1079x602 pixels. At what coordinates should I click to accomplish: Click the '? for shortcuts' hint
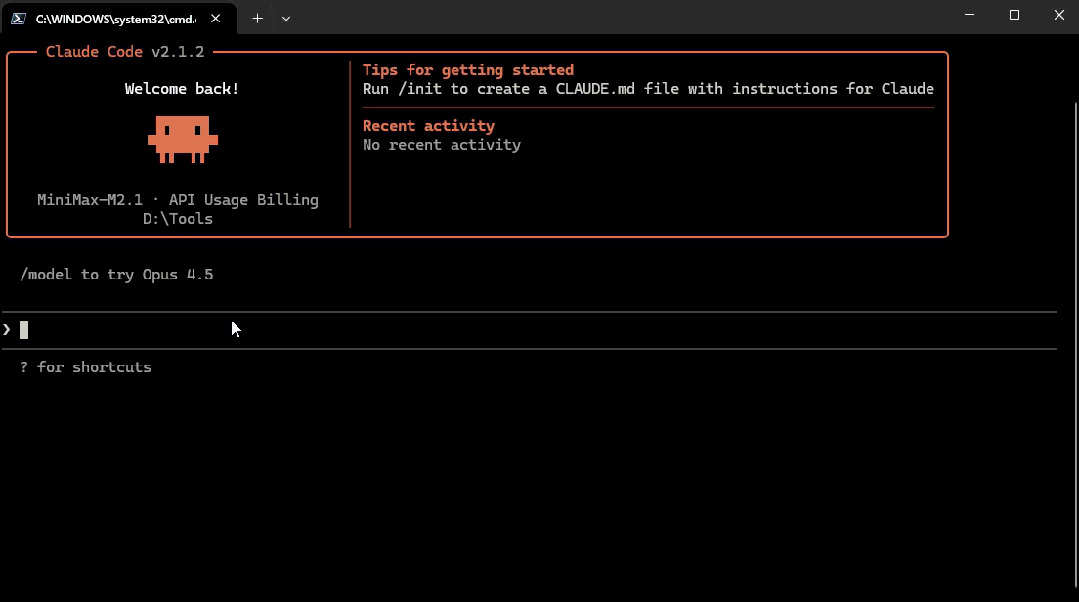(x=86, y=367)
